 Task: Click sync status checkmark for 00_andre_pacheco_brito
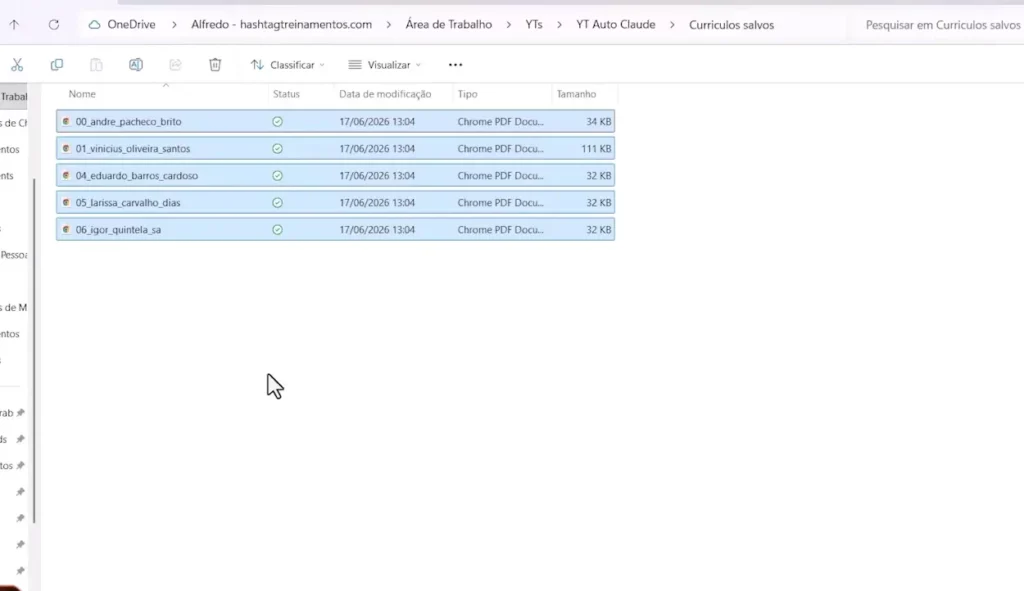click(x=278, y=121)
